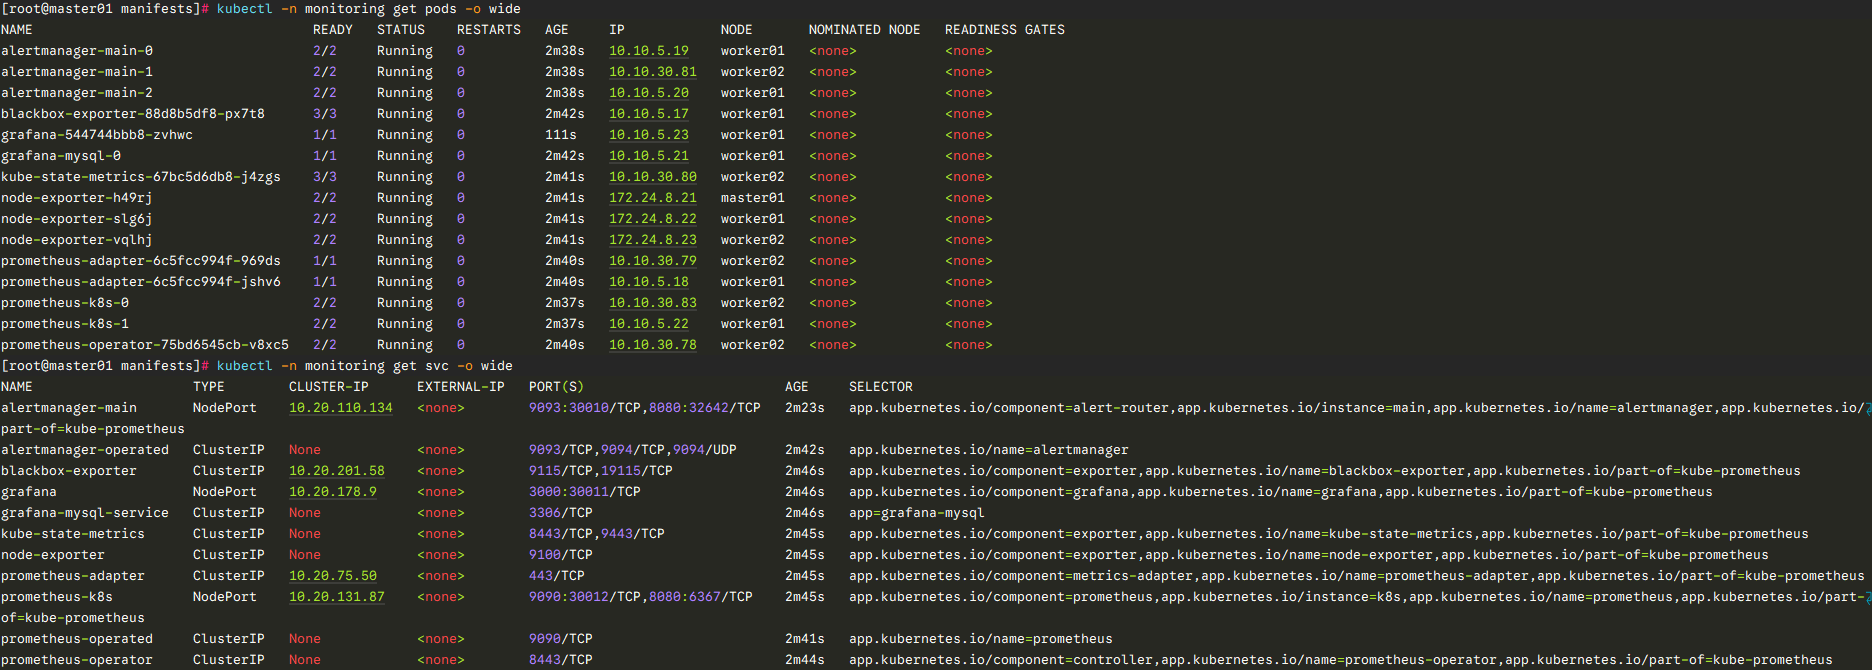Viewport: 1872px width, 670px height.
Task: Select the SELECTOR column header
Action: pyautogui.click(x=880, y=387)
